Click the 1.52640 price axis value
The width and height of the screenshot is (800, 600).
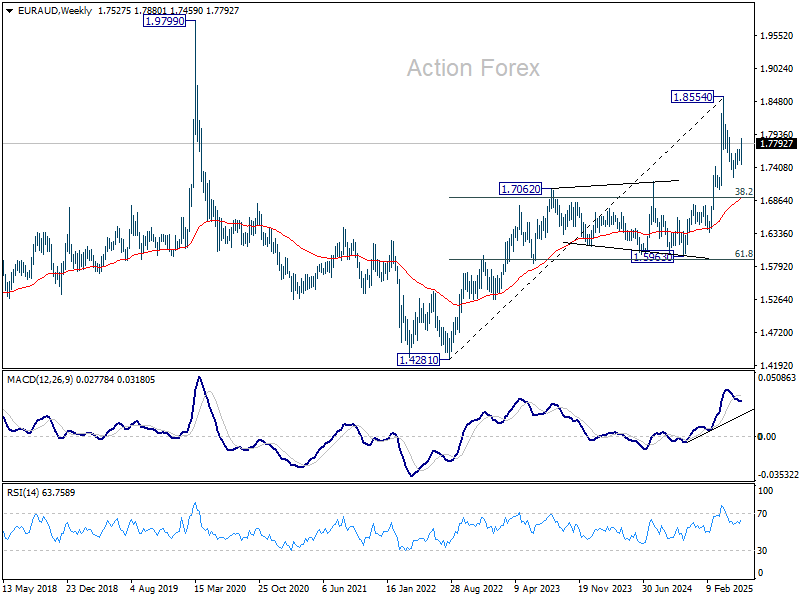click(x=777, y=299)
